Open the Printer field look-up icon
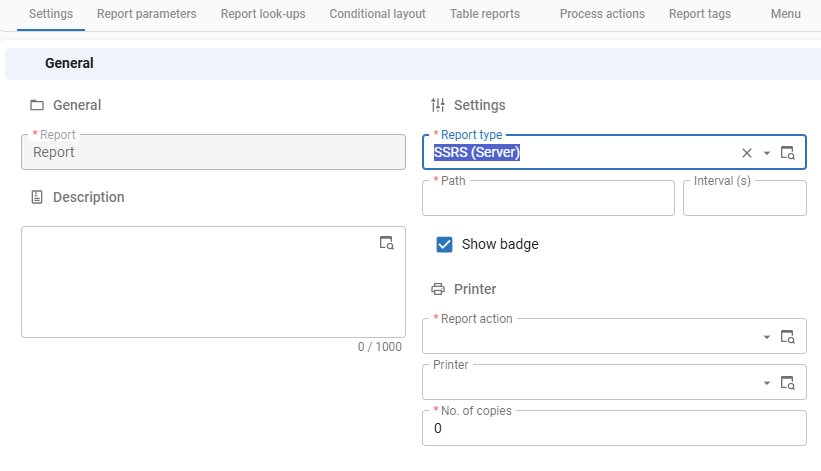Screen dimensions: 821x471 tap(787, 383)
